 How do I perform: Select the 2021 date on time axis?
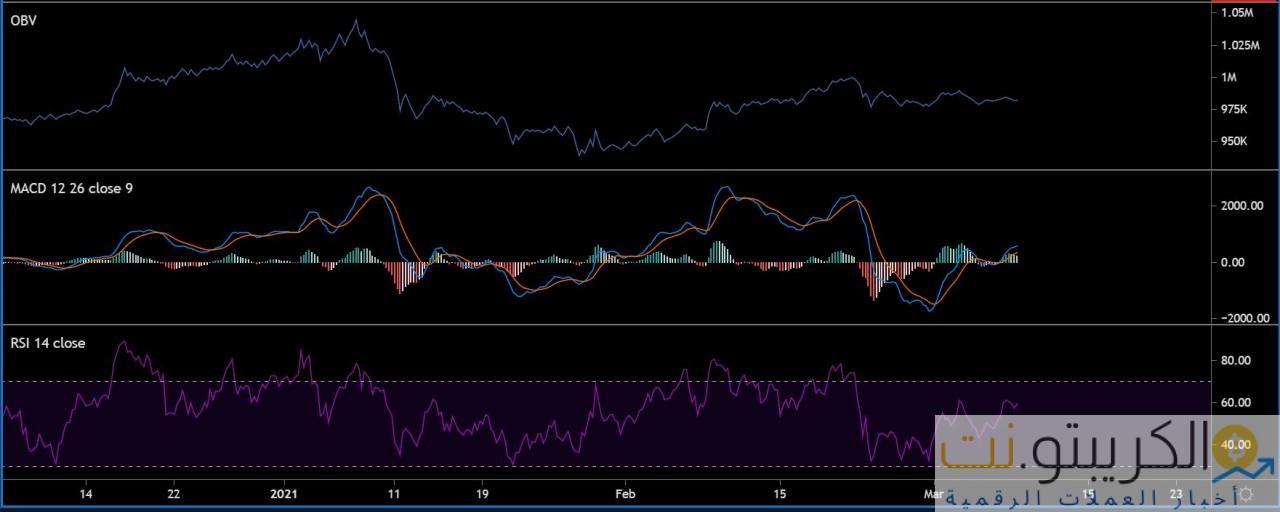click(285, 494)
